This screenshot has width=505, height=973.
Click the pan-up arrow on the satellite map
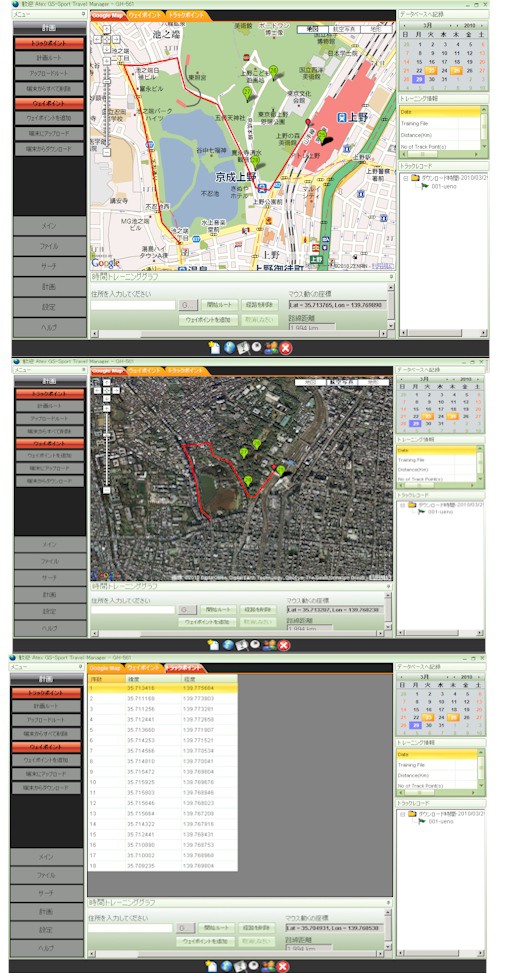[x=107, y=382]
